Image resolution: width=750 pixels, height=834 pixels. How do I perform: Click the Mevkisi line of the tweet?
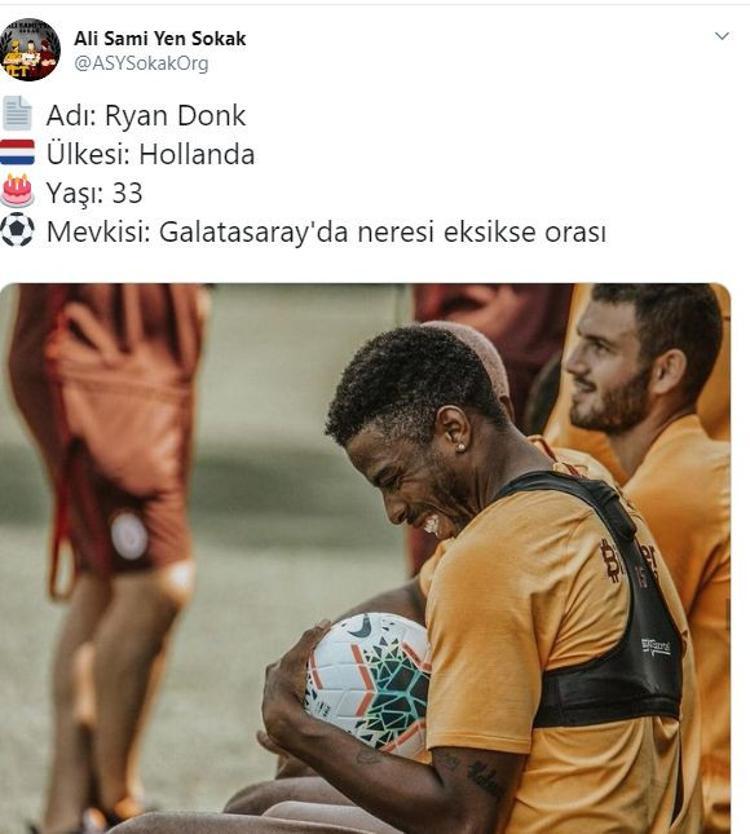coord(326,232)
